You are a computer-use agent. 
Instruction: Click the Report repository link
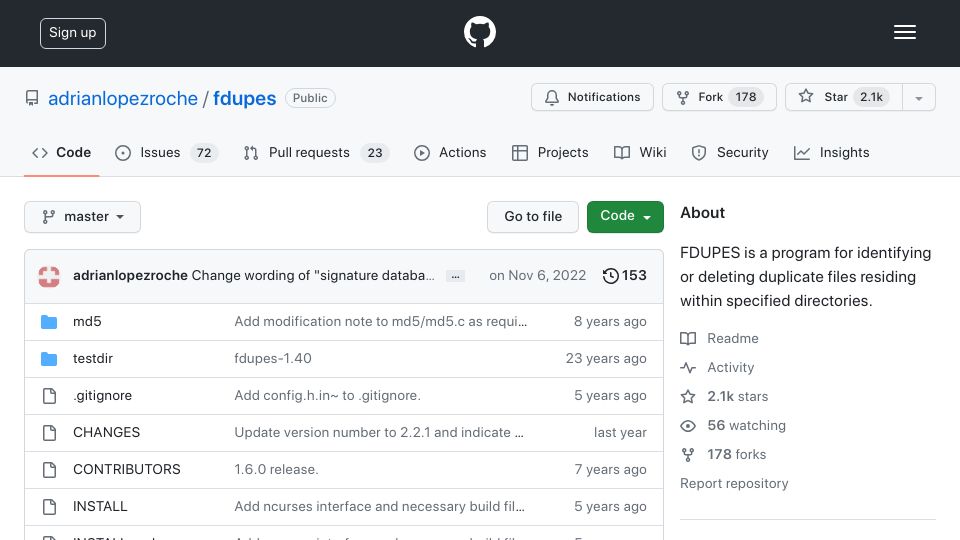(734, 484)
